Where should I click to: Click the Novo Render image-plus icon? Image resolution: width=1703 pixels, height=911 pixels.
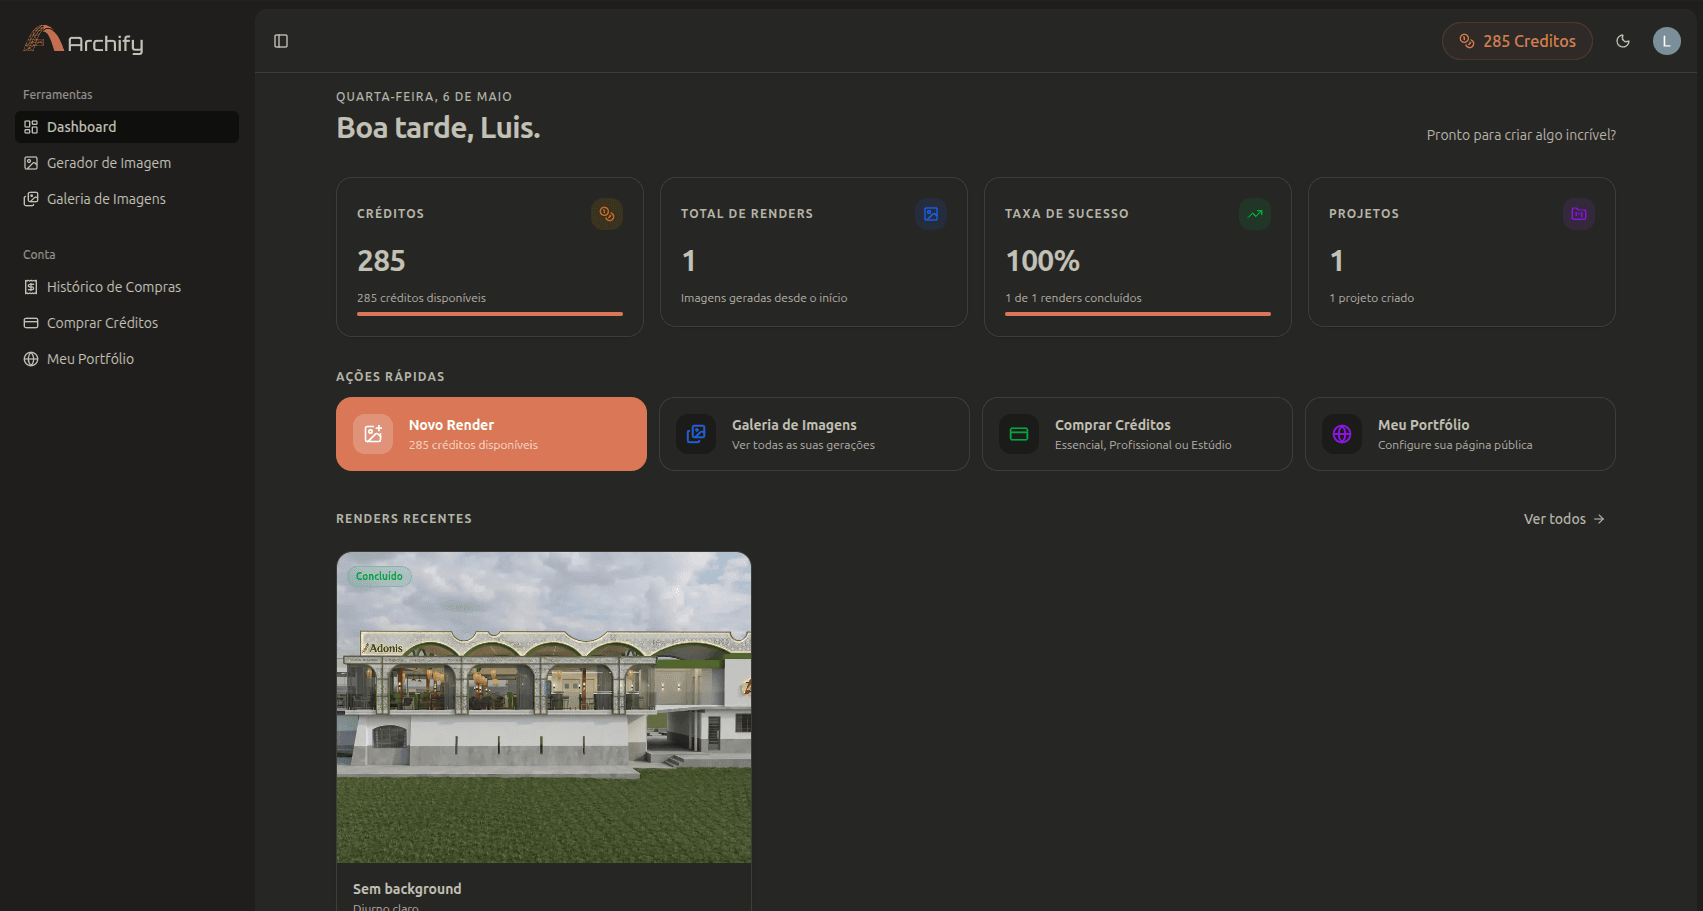(x=373, y=434)
